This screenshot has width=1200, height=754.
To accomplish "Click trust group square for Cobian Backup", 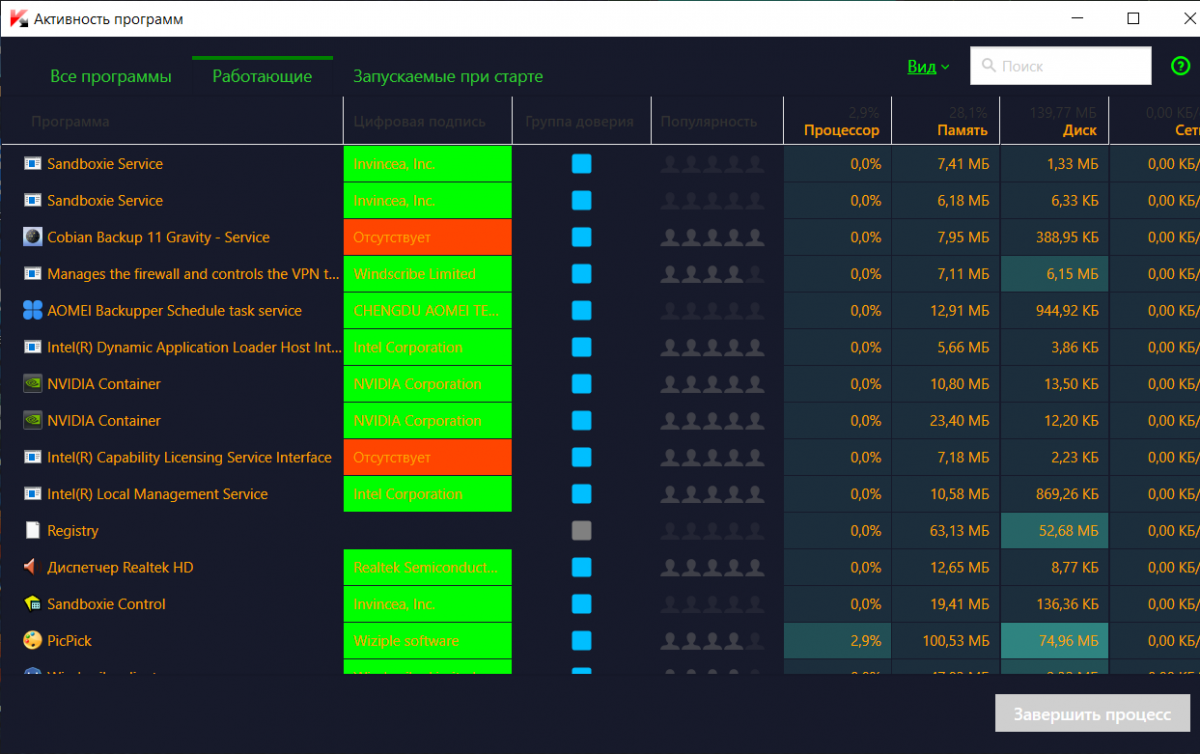I will tap(581, 237).
